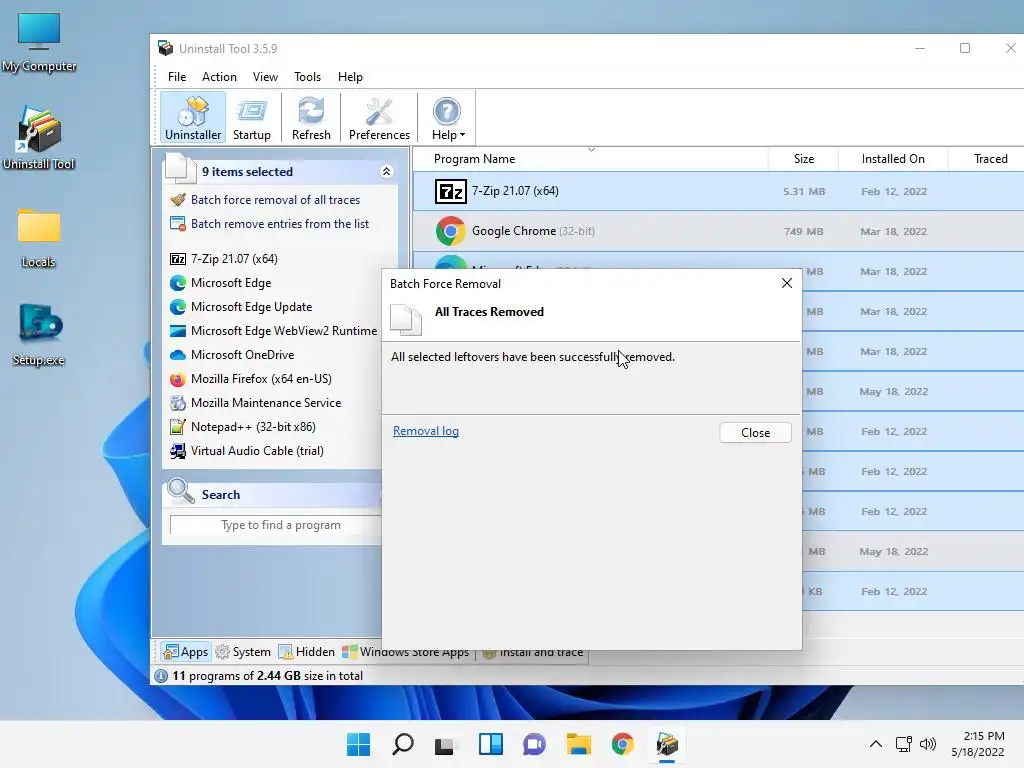Collapse the '9 items selected' panel
Viewport: 1024px width, 768px height.
coord(386,172)
